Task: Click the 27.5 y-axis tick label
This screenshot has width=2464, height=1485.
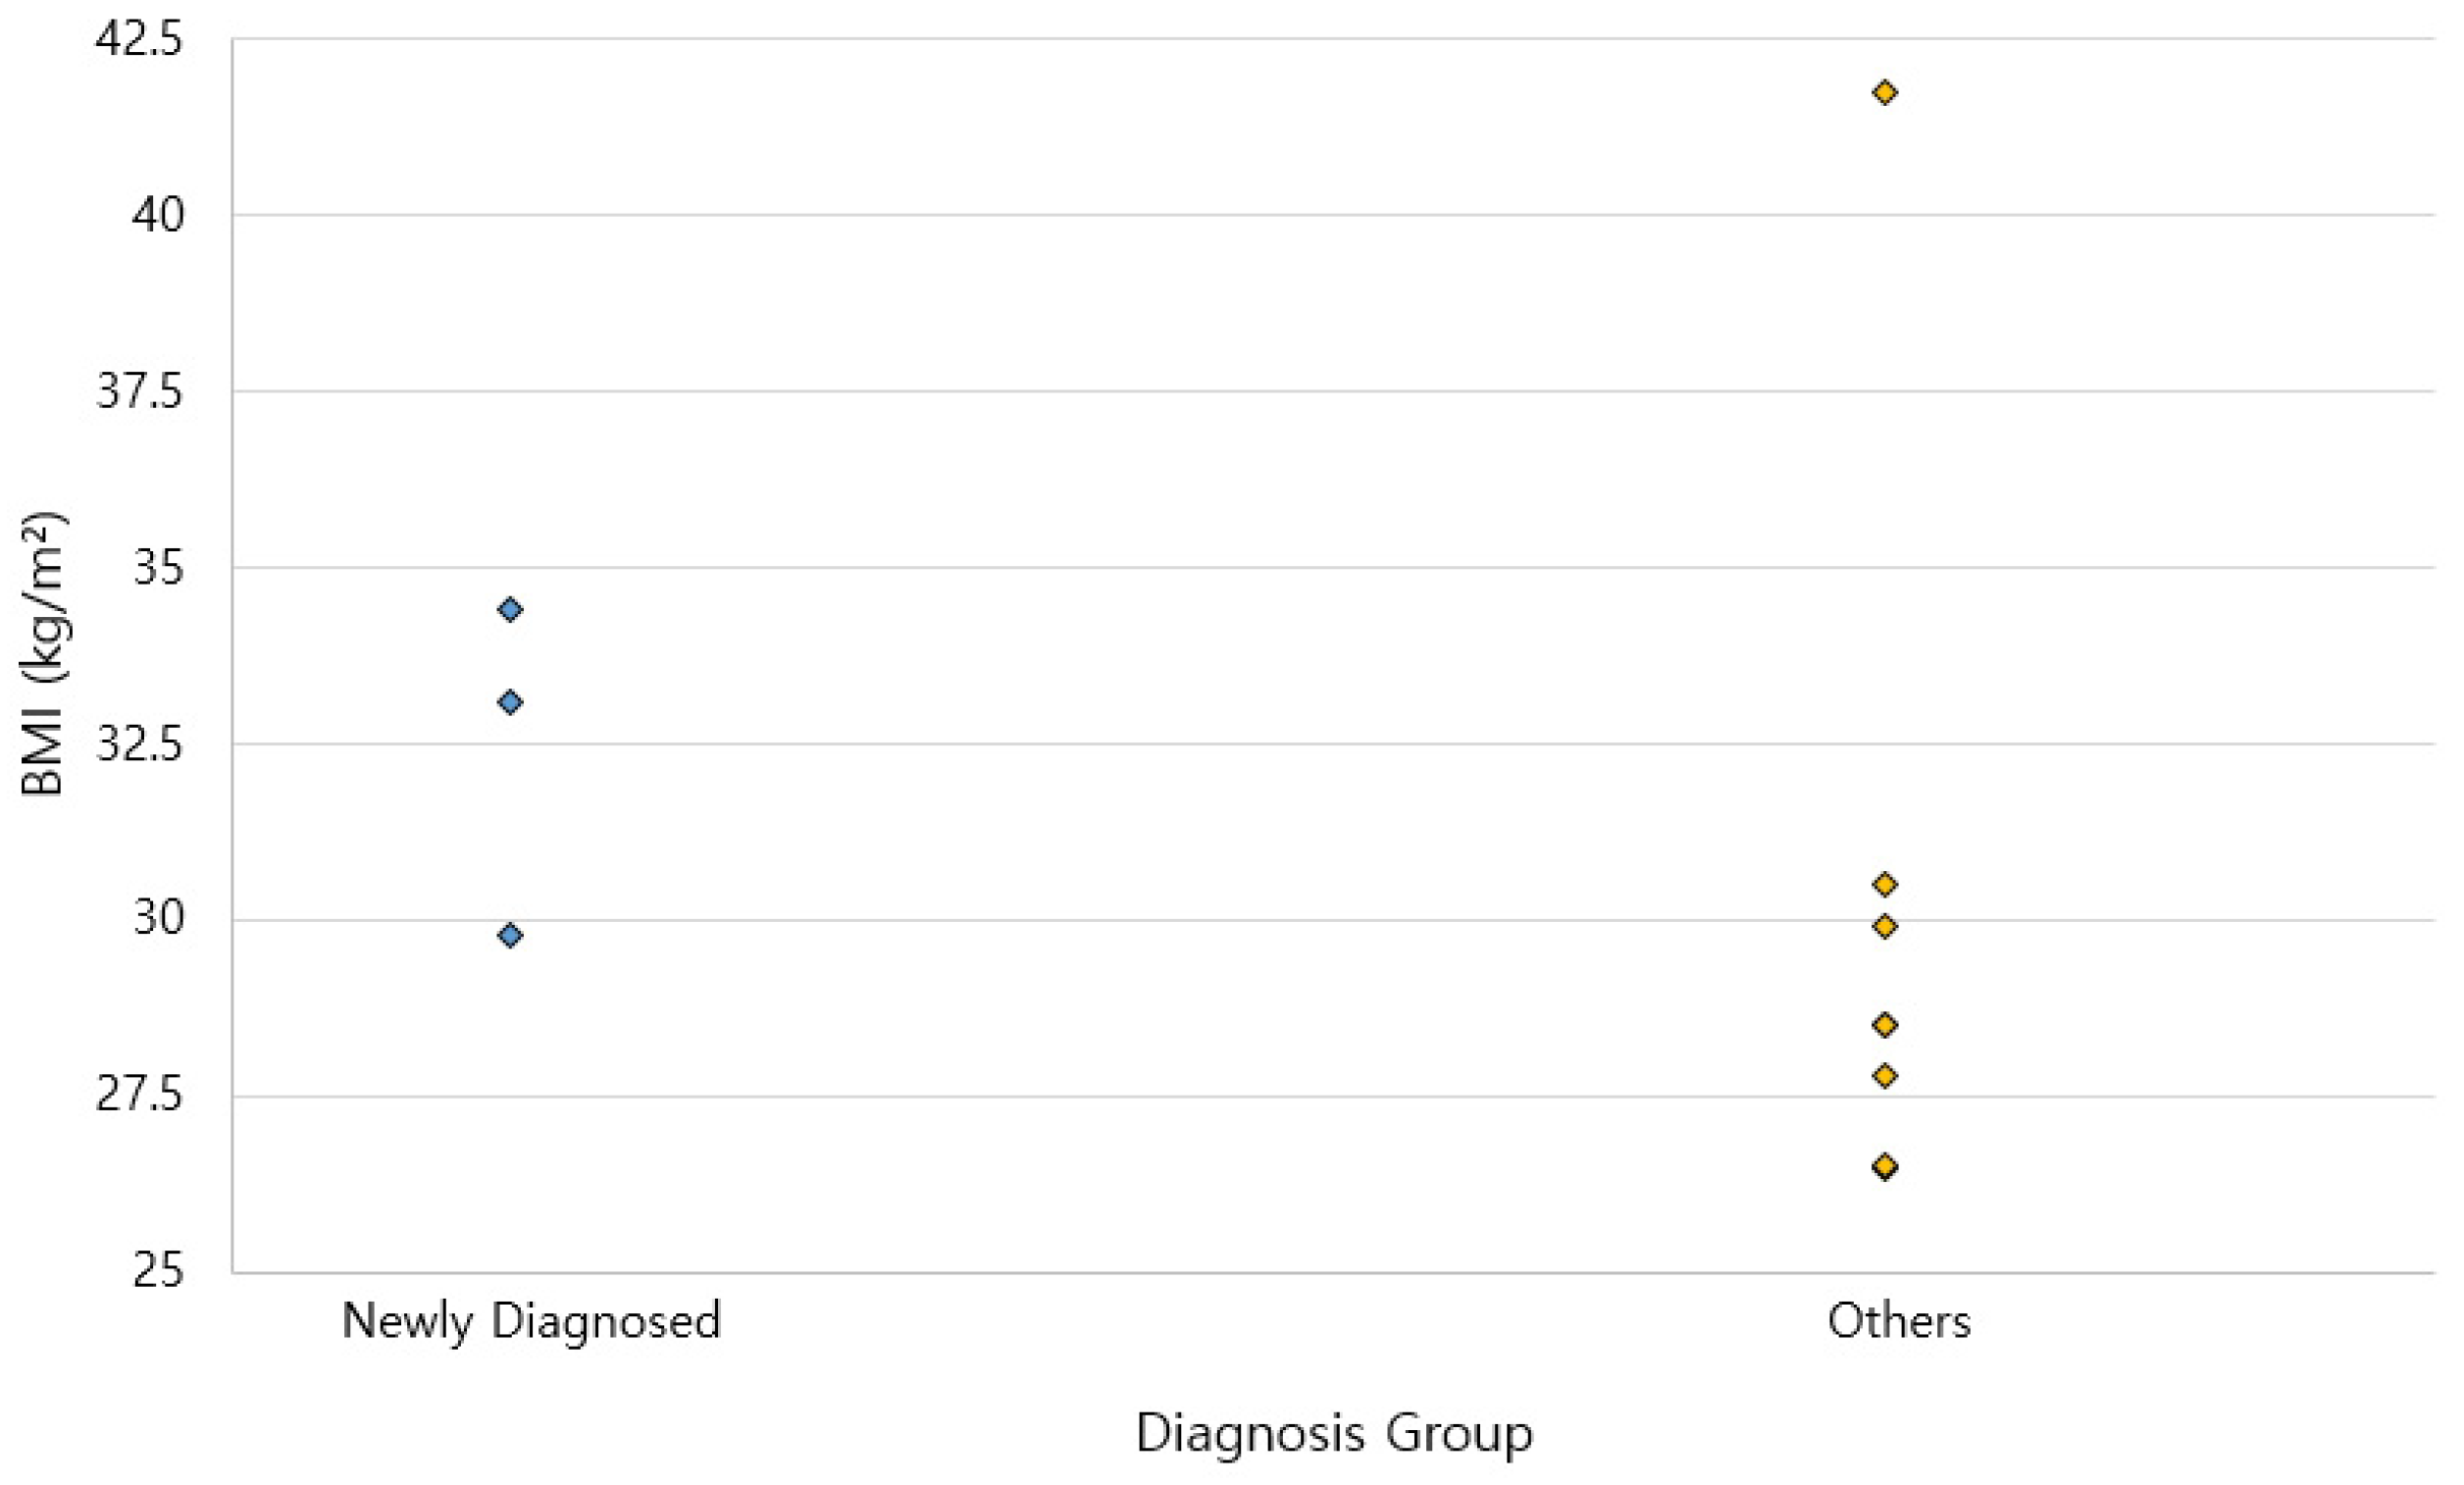Action: [x=139, y=1096]
